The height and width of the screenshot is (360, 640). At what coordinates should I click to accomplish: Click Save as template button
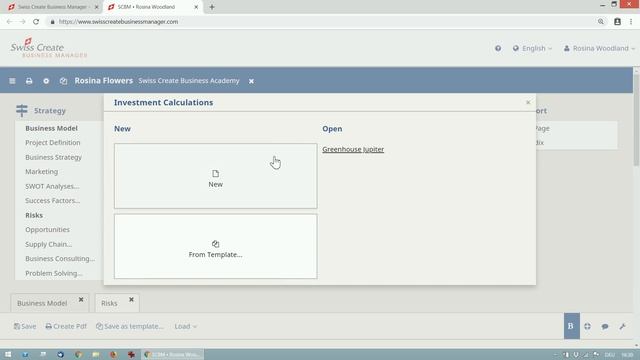tap(129, 326)
